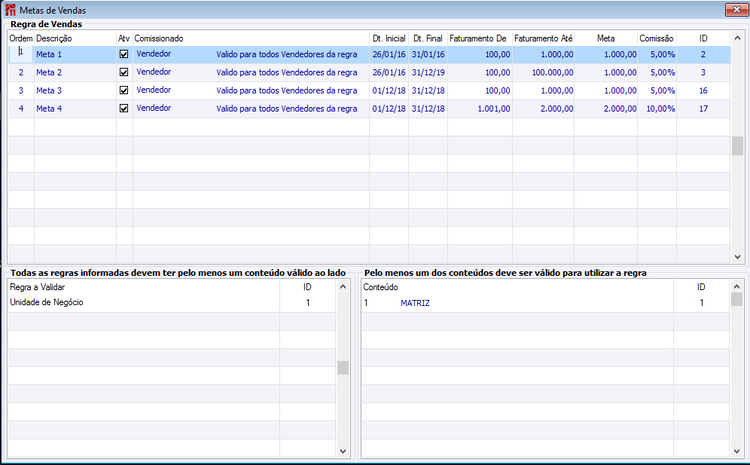Uncheck the Atv checkbox for Meta 1
The image size is (750, 465).
coord(124,54)
